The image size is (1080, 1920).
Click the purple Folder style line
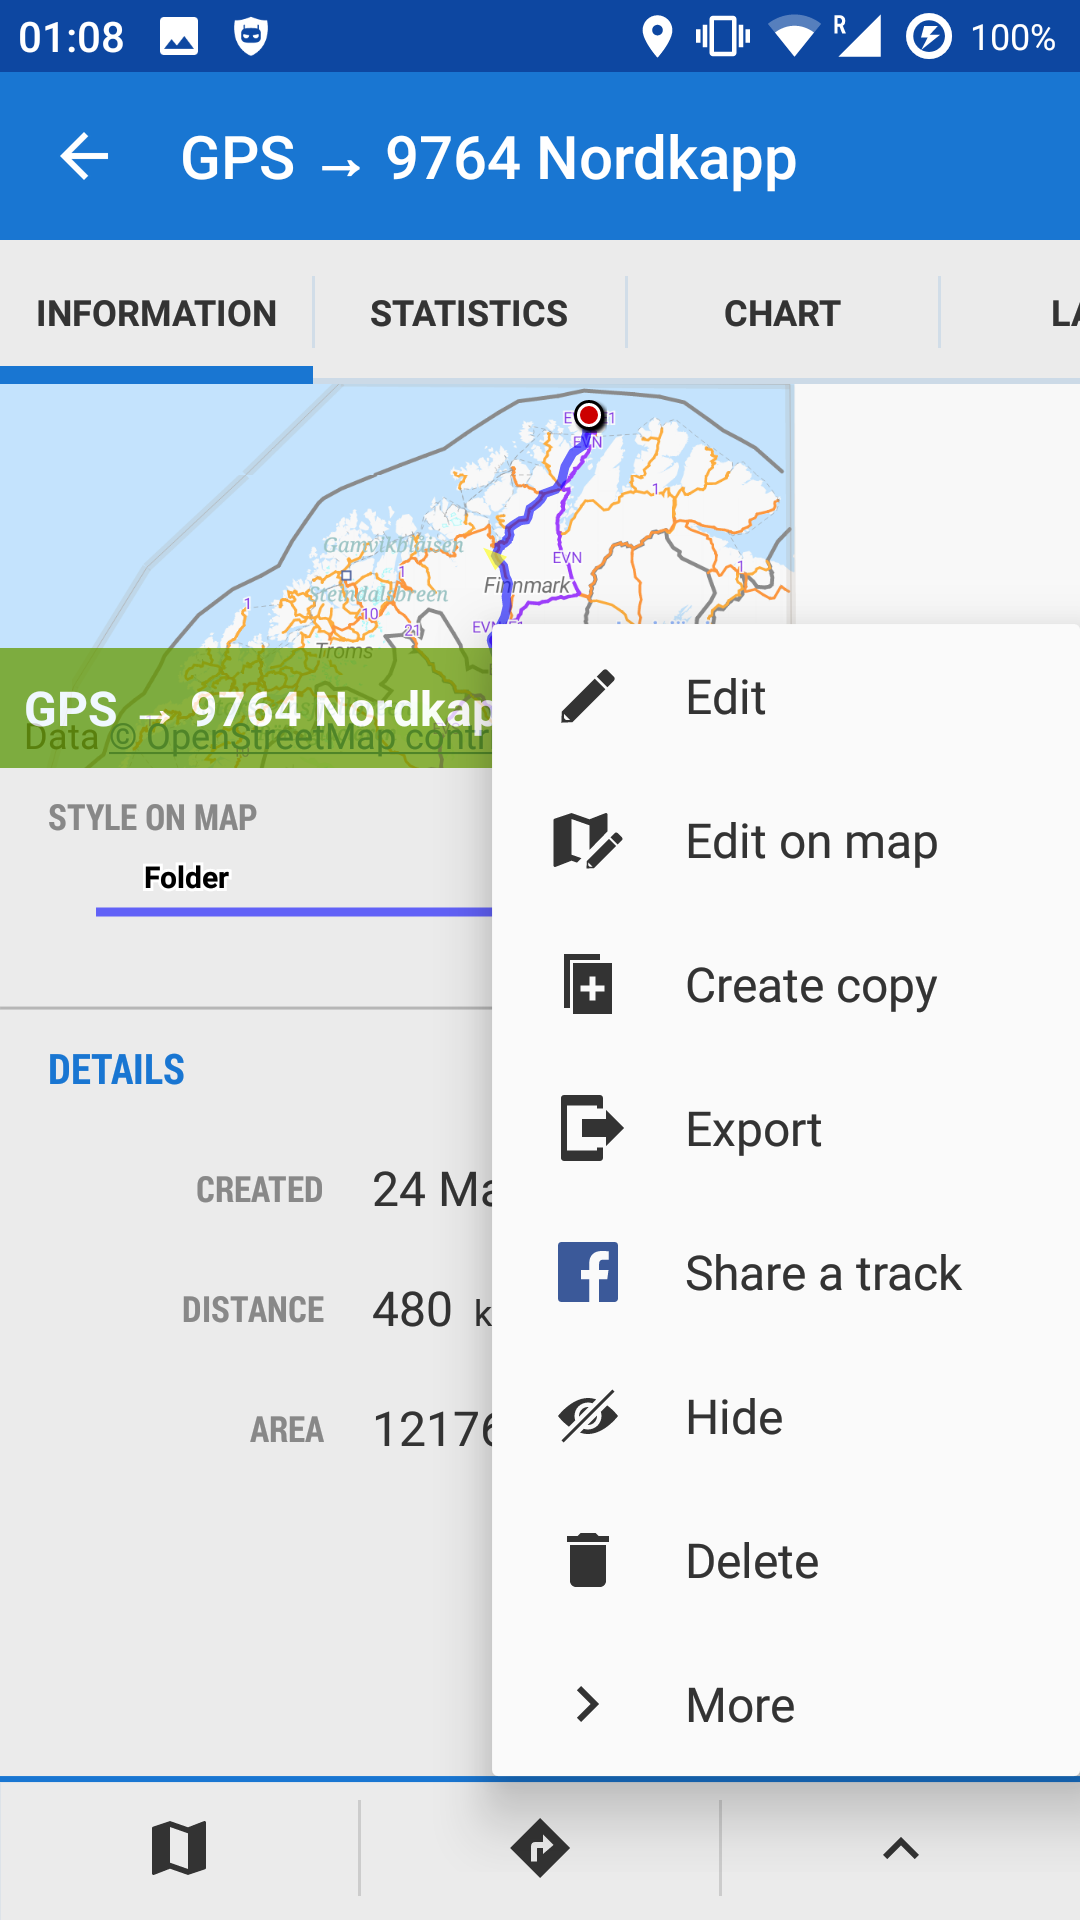tap(290, 911)
